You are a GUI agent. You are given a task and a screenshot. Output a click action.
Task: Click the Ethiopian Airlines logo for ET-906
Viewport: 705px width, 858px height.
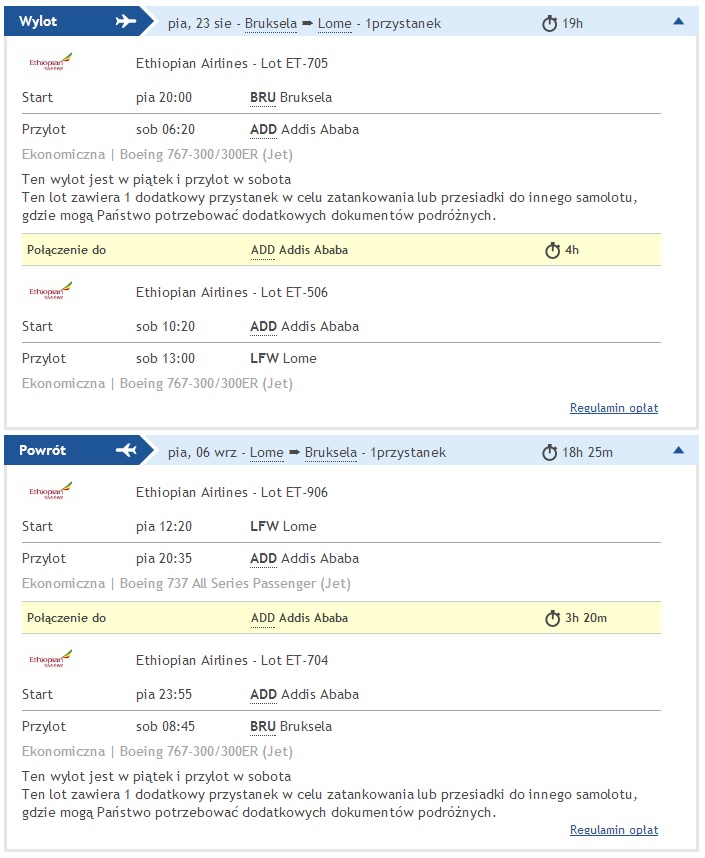coord(50,490)
